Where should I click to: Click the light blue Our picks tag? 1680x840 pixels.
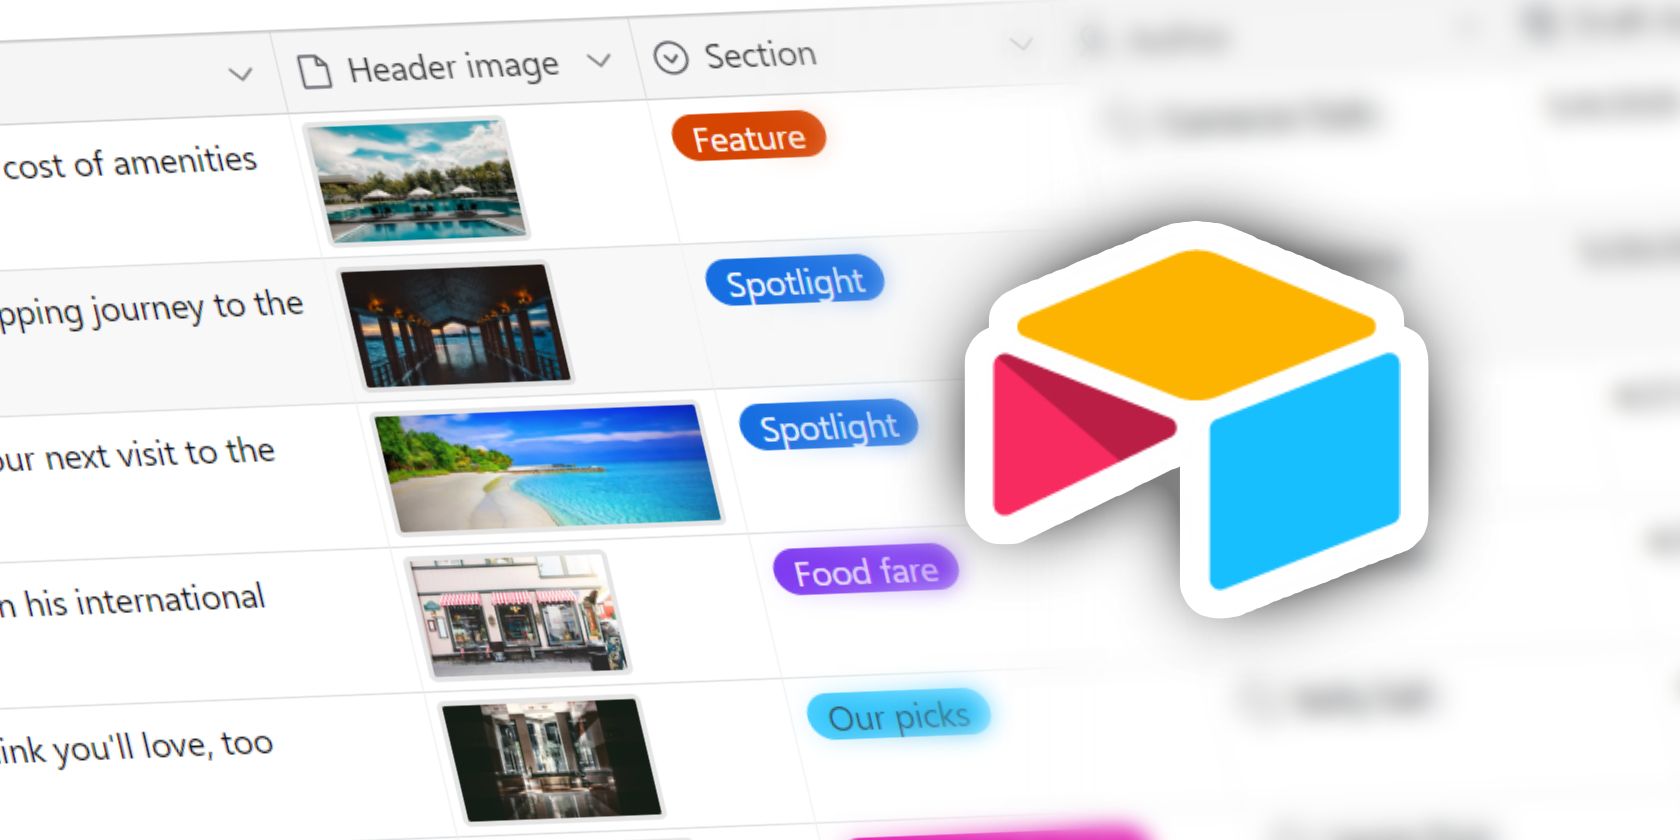(899, 715)
